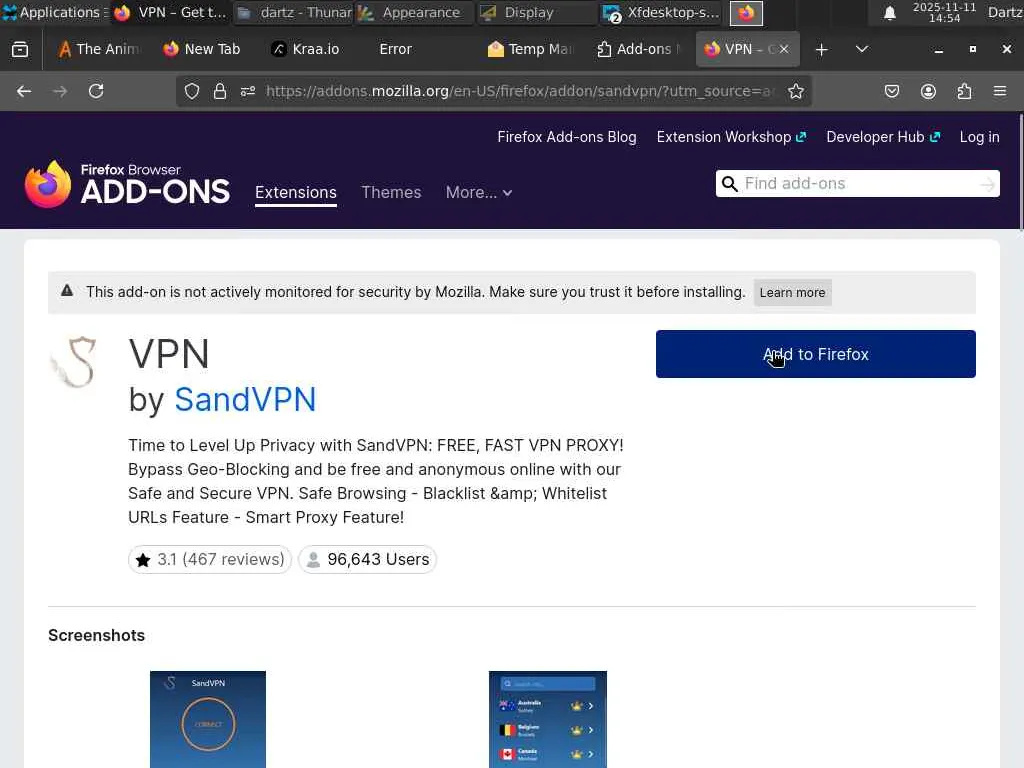Screen dimensions: 1024x768
Task: Click the site security padlock icon
Action: [x=219, y=91]
